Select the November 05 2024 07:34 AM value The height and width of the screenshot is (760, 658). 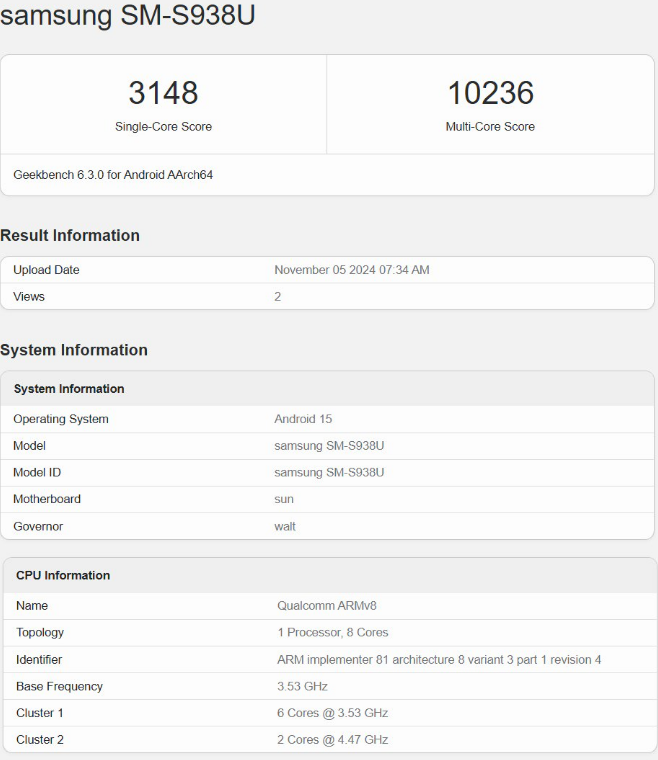[352, 269]
